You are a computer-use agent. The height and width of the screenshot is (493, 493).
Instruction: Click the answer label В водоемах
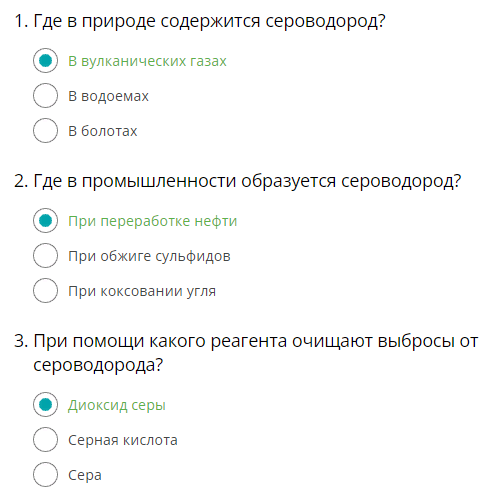pyautogui.click(x=108, y=96)
